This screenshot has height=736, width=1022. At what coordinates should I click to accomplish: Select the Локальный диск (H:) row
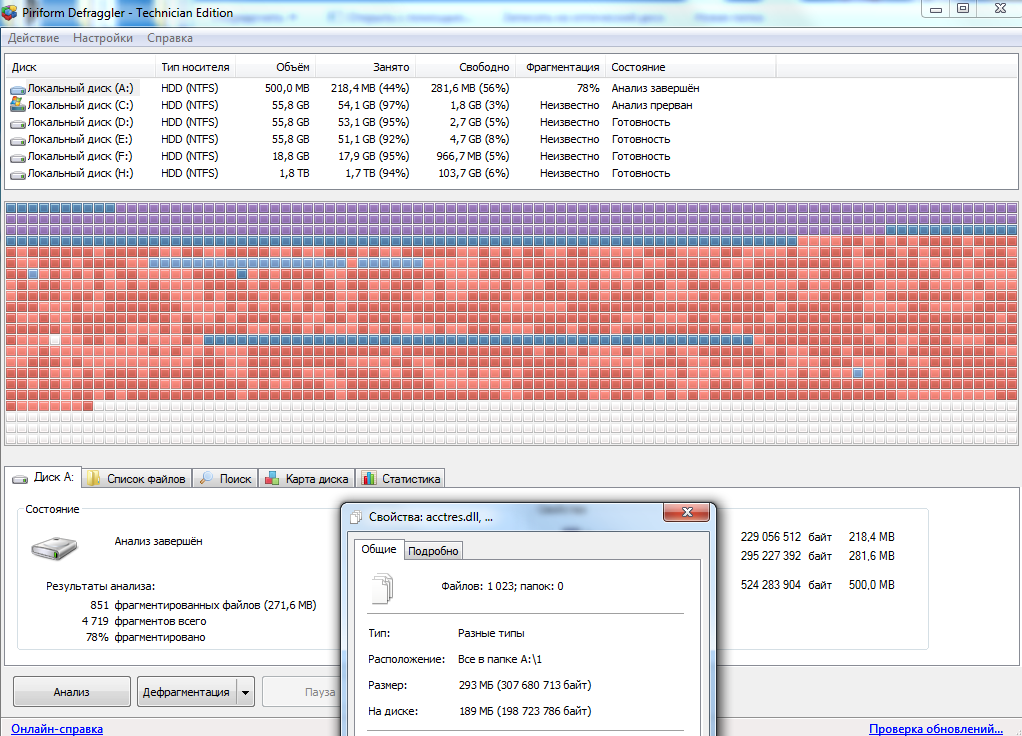point(391,173)
